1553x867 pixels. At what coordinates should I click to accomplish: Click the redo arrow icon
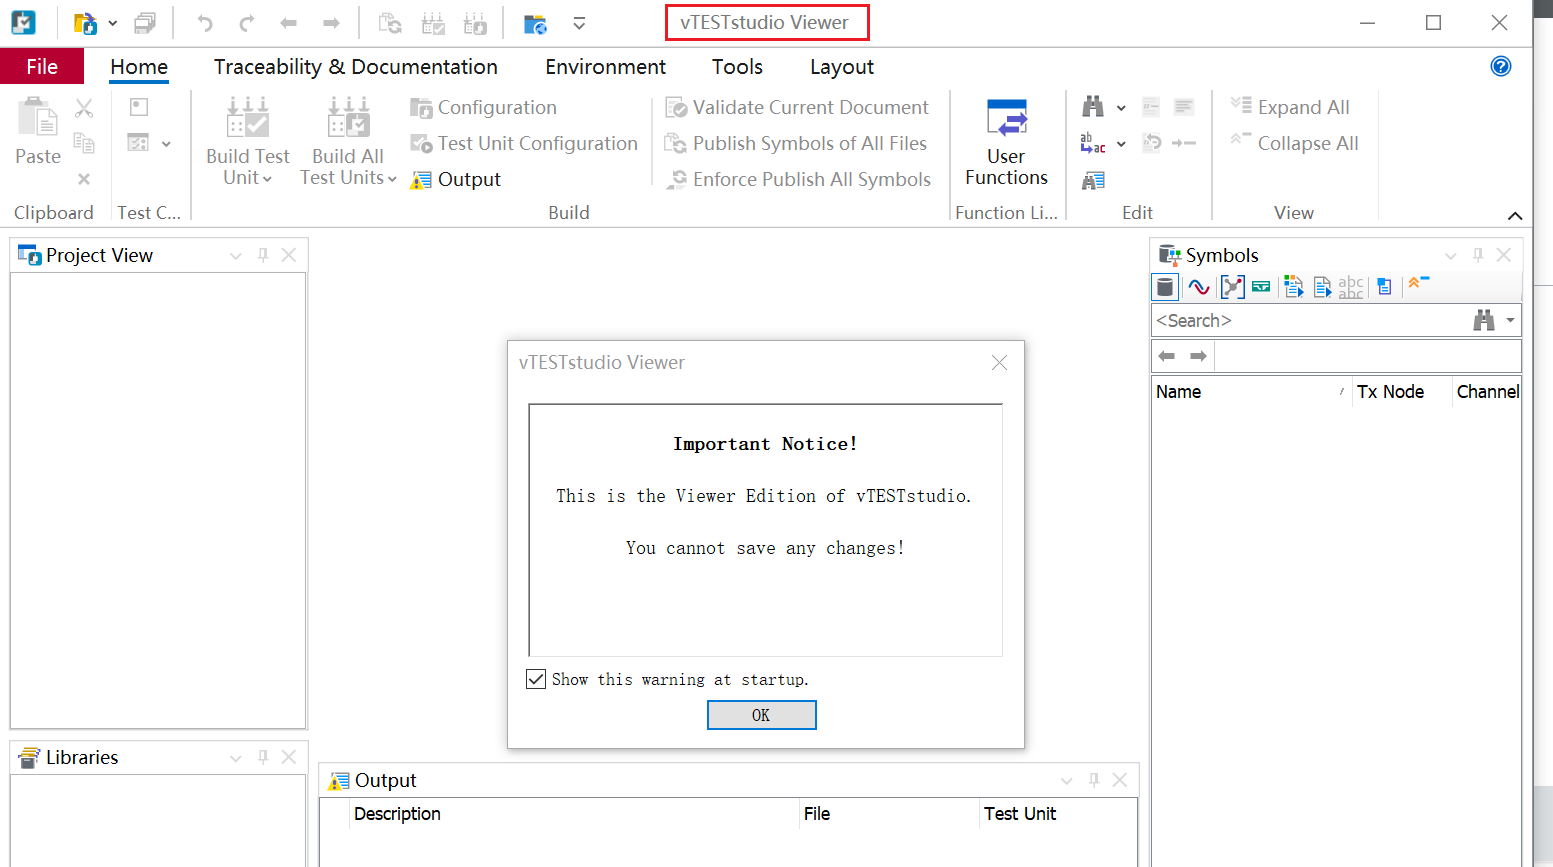click(x=247, y=23)
